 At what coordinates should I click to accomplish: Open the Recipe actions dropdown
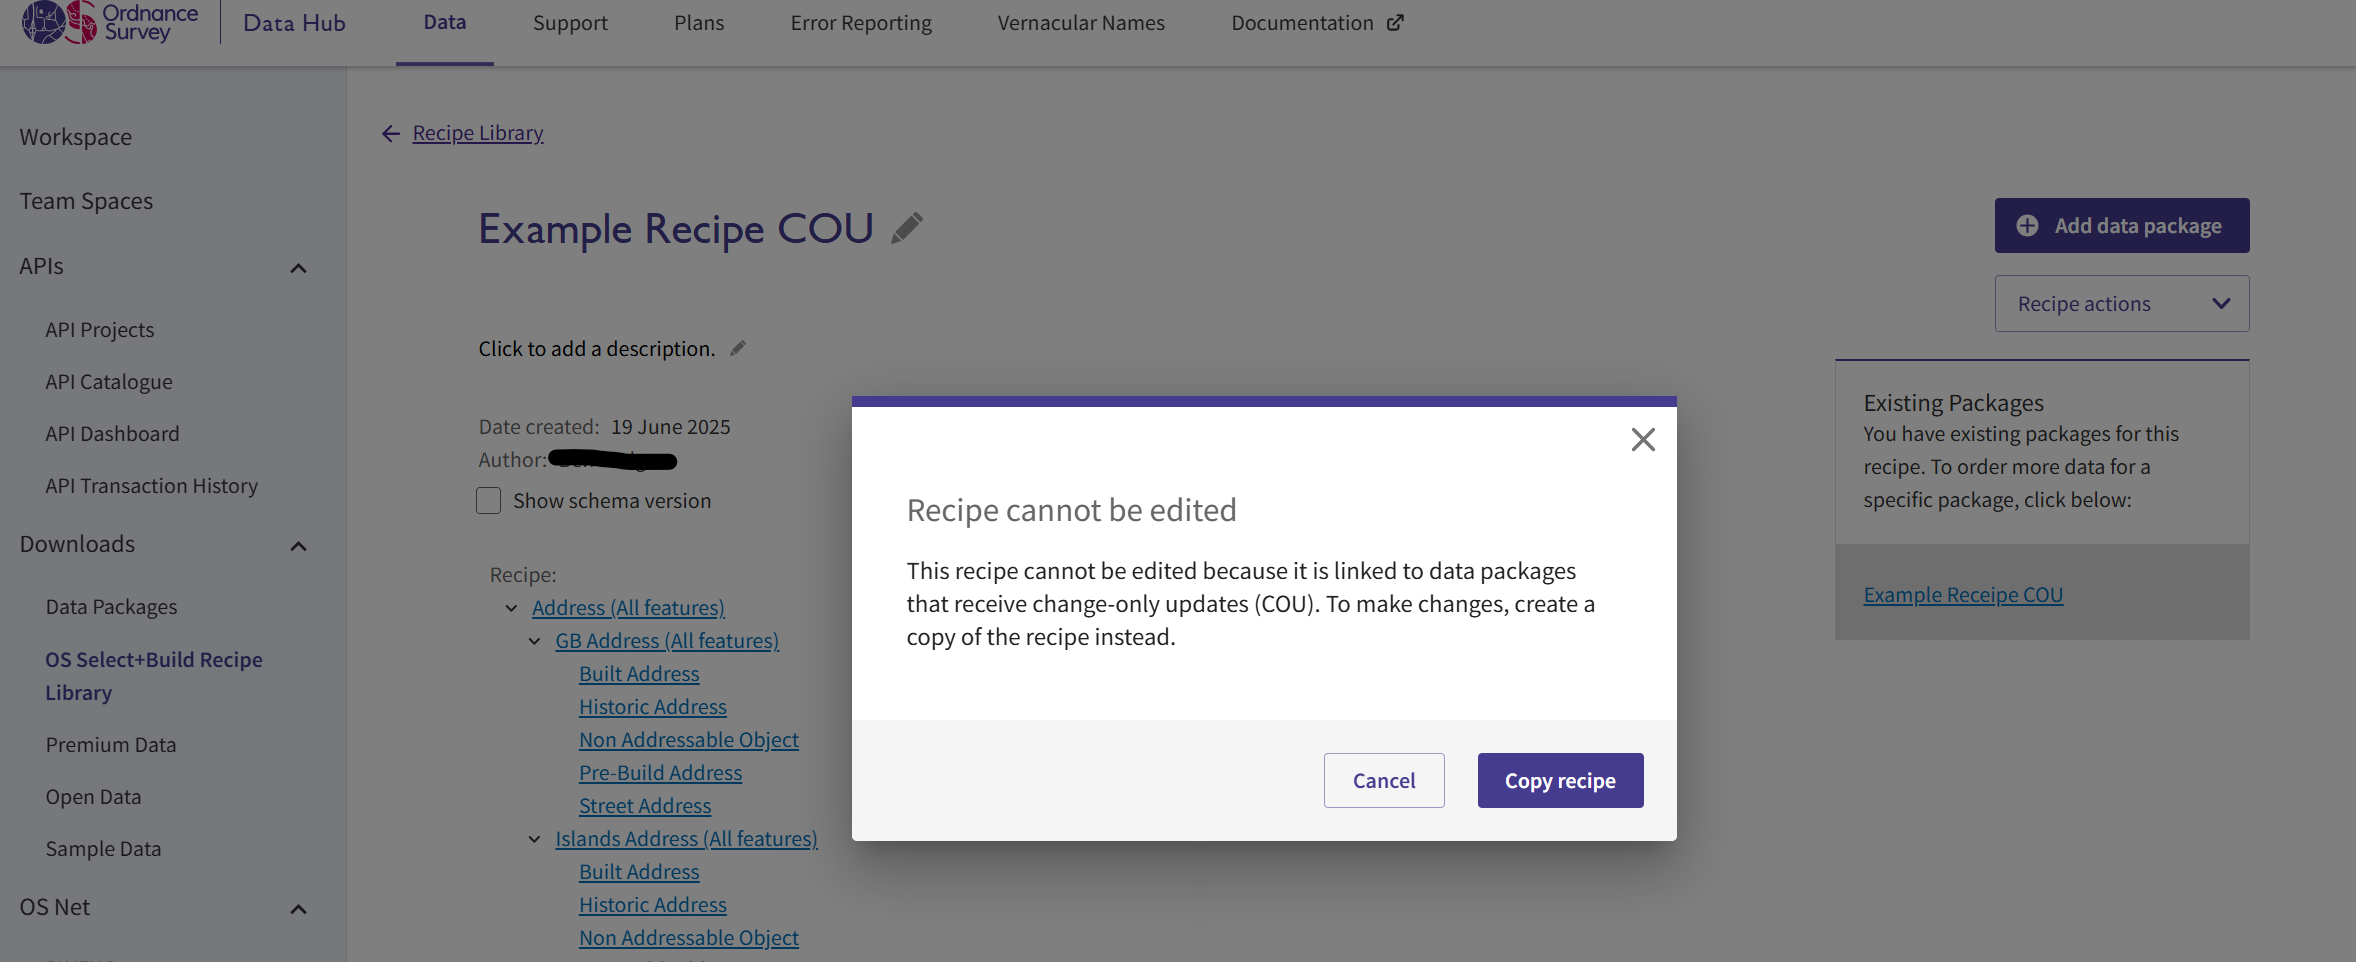click(x=2121, y=303)
